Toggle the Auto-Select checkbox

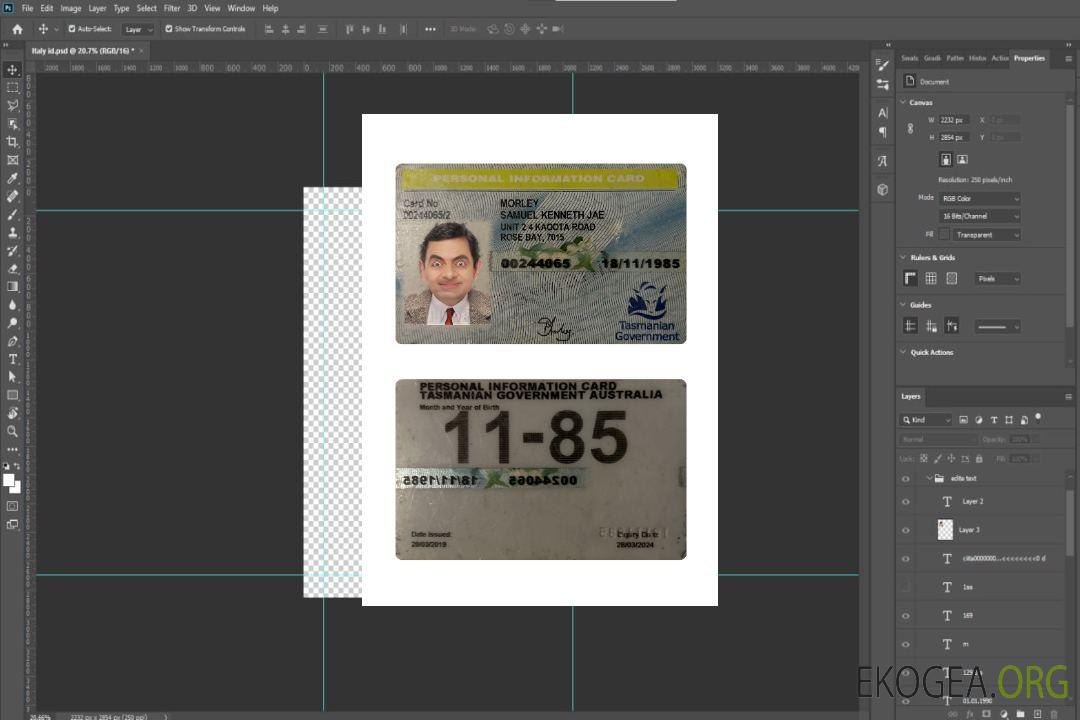click(x=72, y=29)
